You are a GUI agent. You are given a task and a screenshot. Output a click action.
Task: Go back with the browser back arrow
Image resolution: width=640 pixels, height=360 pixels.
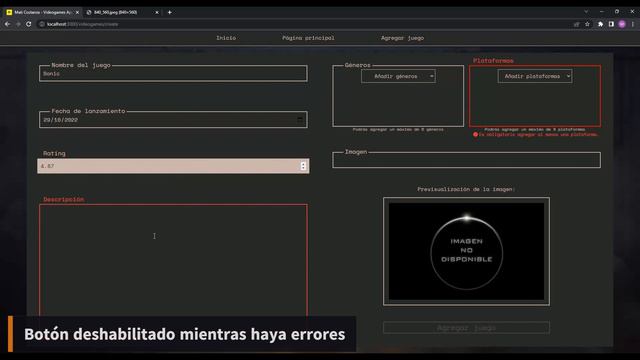tap(7, 24)
